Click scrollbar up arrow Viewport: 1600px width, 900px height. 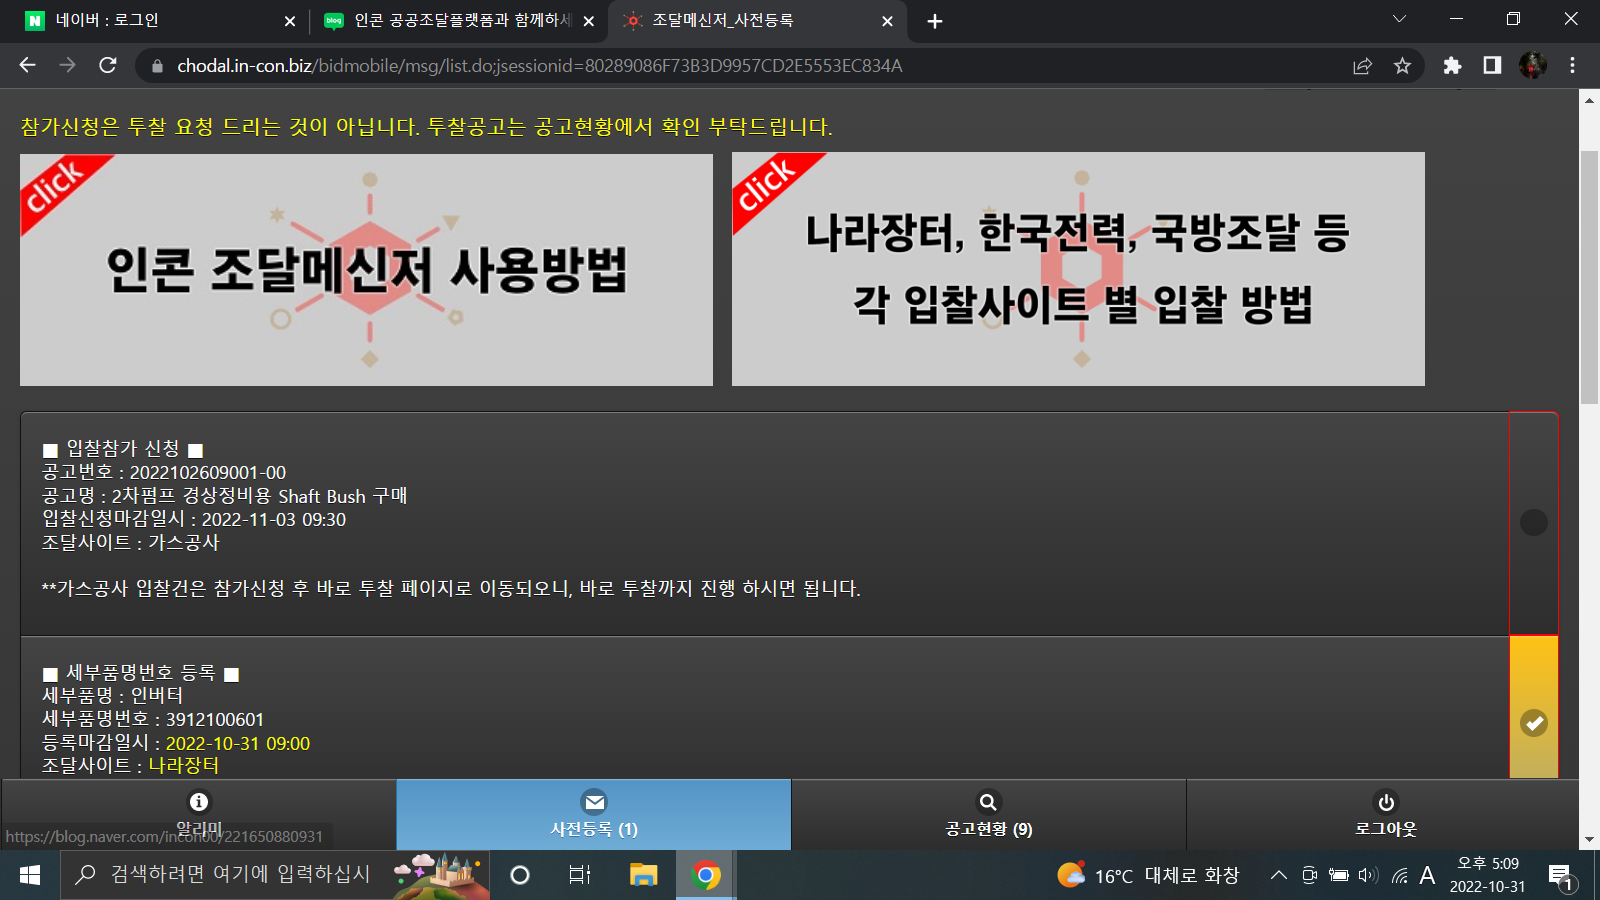[x=1589, y=100]
